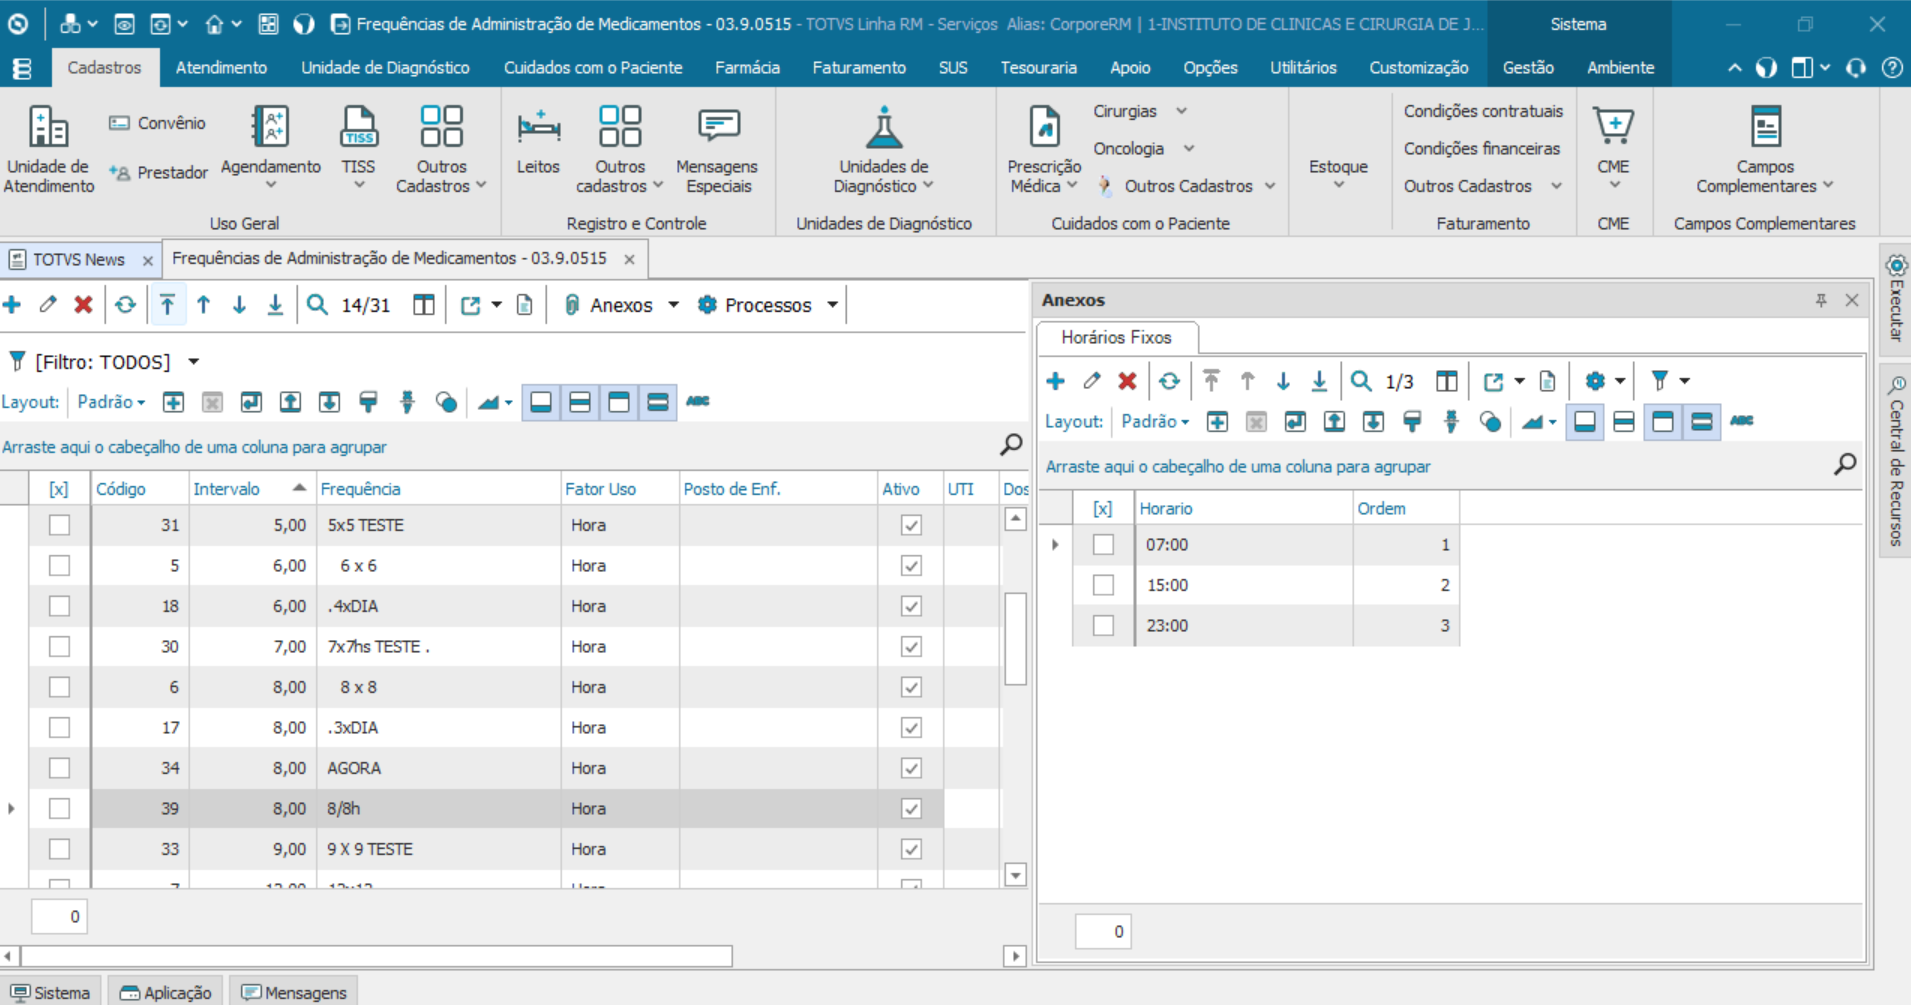Switch to the Farmácia ribbon tab
This screenshot has height=1005, width=1911.
[x=747, y=68]
